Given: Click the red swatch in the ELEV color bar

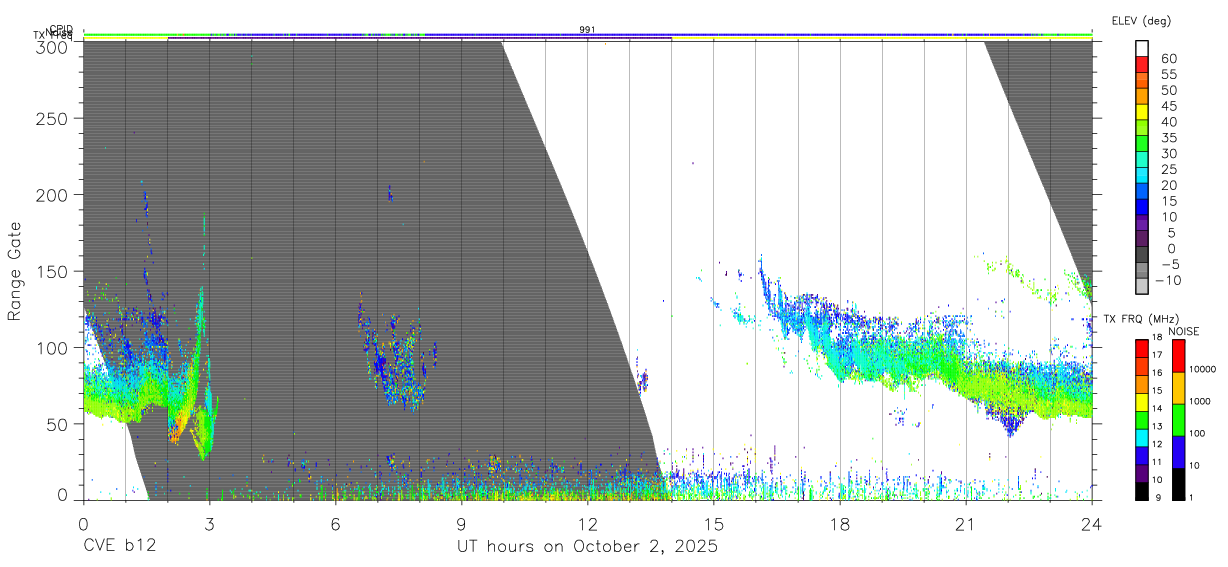Looking at the screenshot, I should (x=1142, y=64).
